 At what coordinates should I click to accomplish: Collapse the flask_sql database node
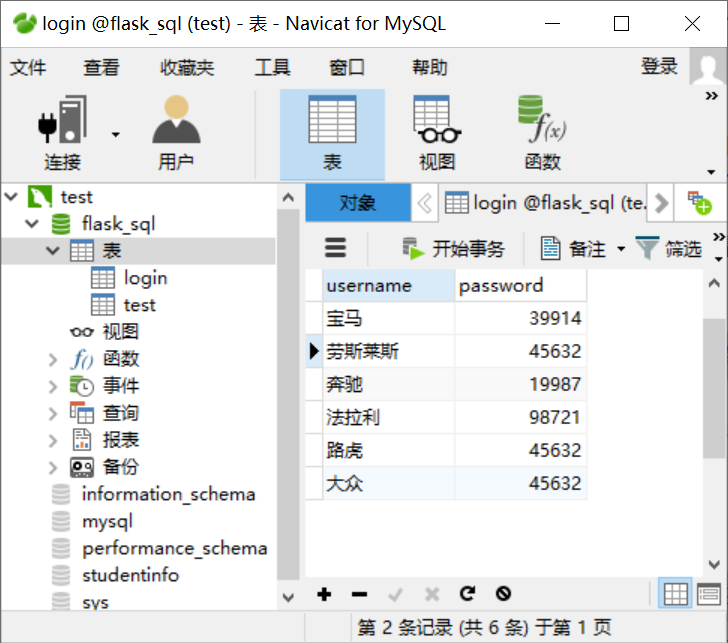click(32, 224)
